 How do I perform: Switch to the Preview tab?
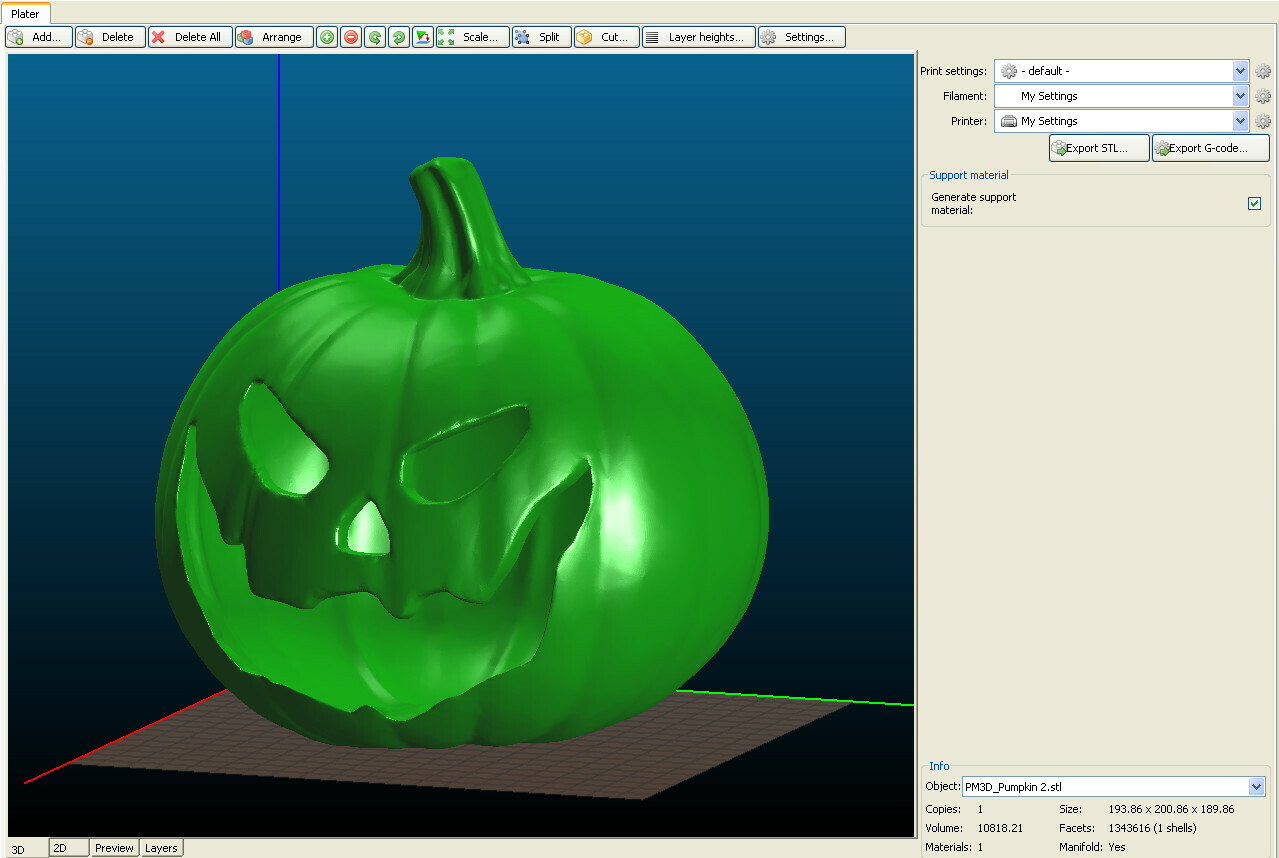coord(114,848)
